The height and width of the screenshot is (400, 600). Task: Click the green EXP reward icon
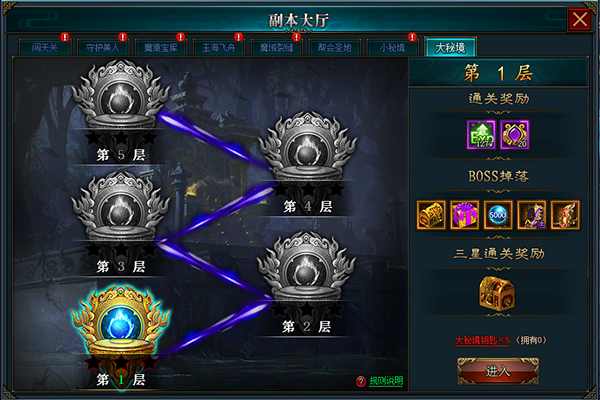[x=481, y=135]
